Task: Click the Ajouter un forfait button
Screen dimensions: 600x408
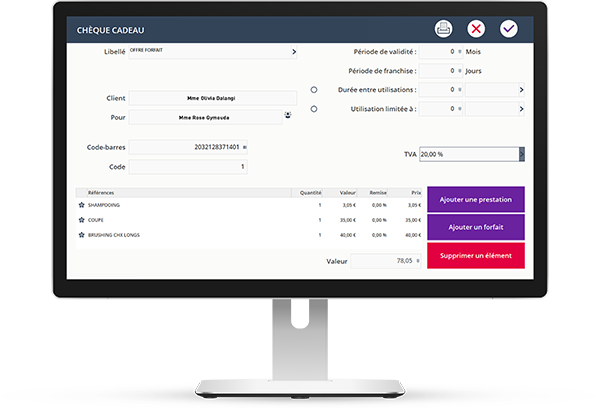Action: (475, 227)
